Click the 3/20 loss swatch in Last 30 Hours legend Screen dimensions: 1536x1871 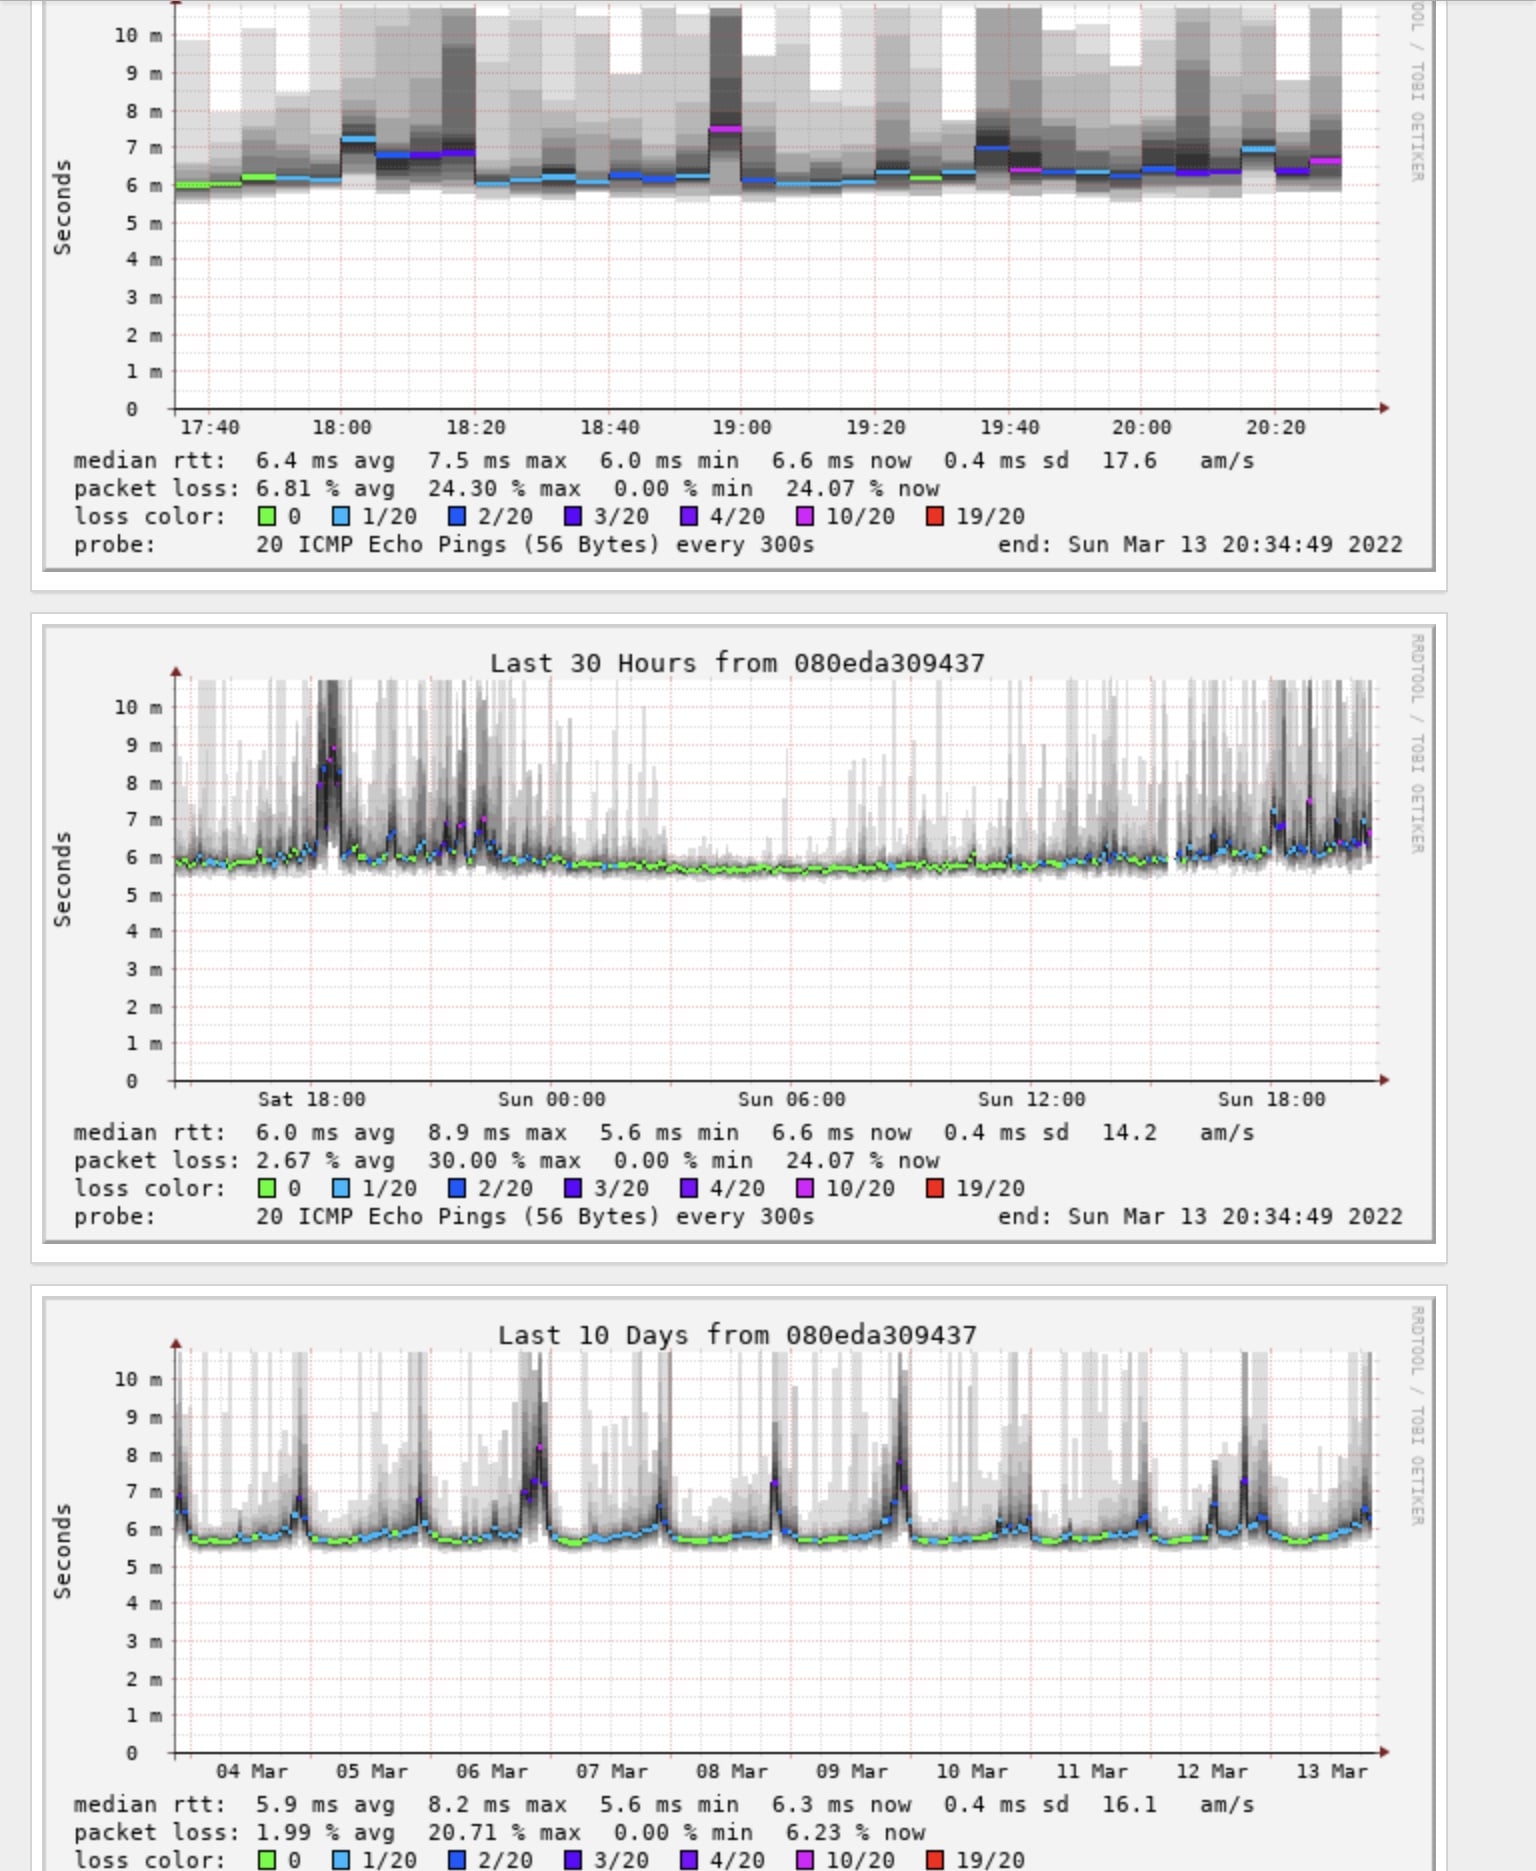coord(573,1188)
